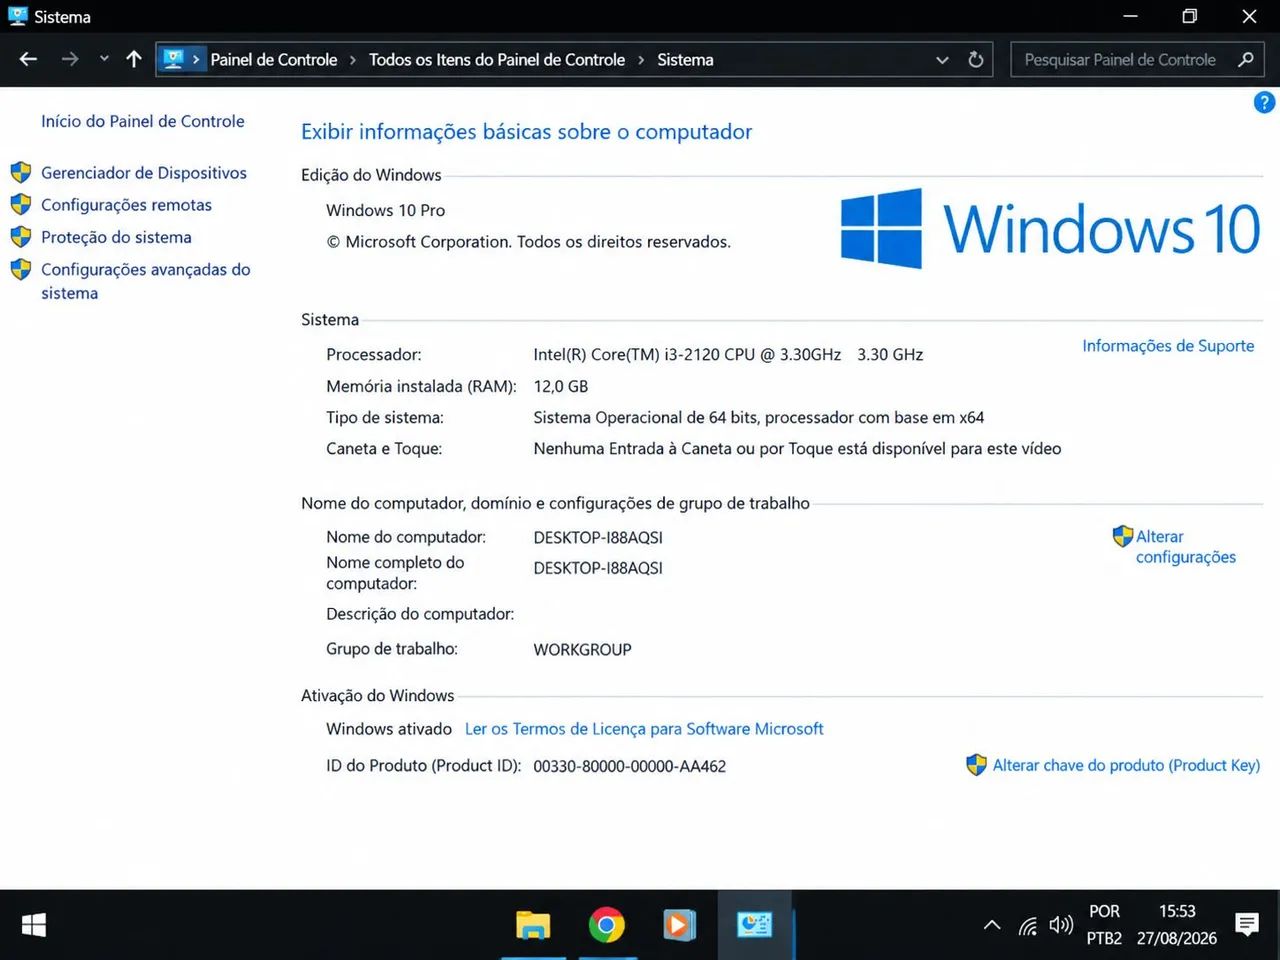The image size is (1280, 960).
Task: Focus the Pesquisar Painel de Controle field
Action: coord(1137,60)
